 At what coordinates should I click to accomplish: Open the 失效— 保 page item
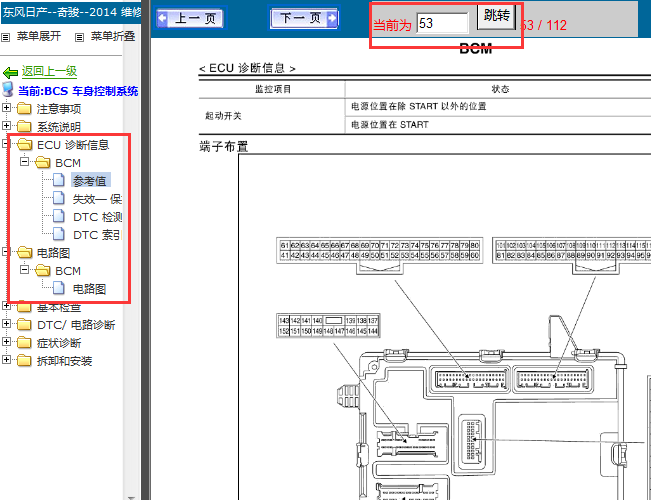click(x=97, y=199)
